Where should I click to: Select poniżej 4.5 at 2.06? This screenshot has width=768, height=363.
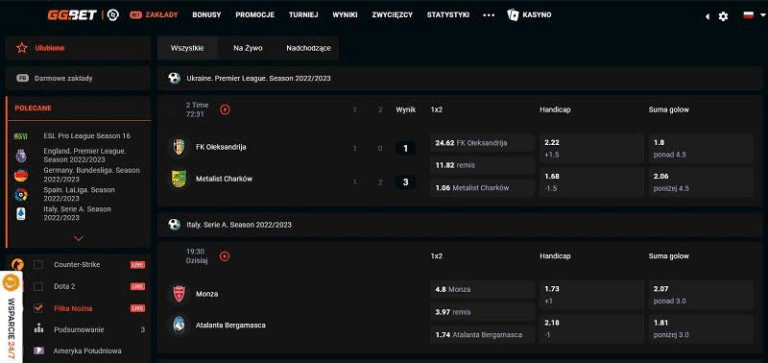click(701, 182)
